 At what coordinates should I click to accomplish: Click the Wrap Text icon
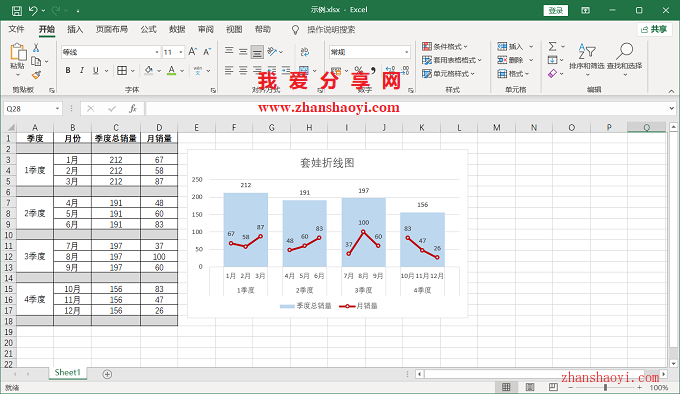(305, 52)
